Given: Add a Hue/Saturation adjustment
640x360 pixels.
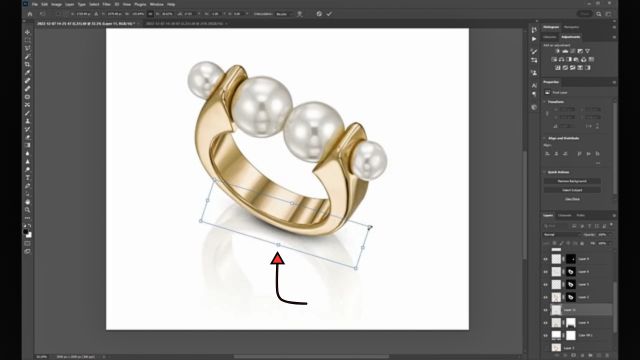Looking at the screenshot, I should pos(554,60).
